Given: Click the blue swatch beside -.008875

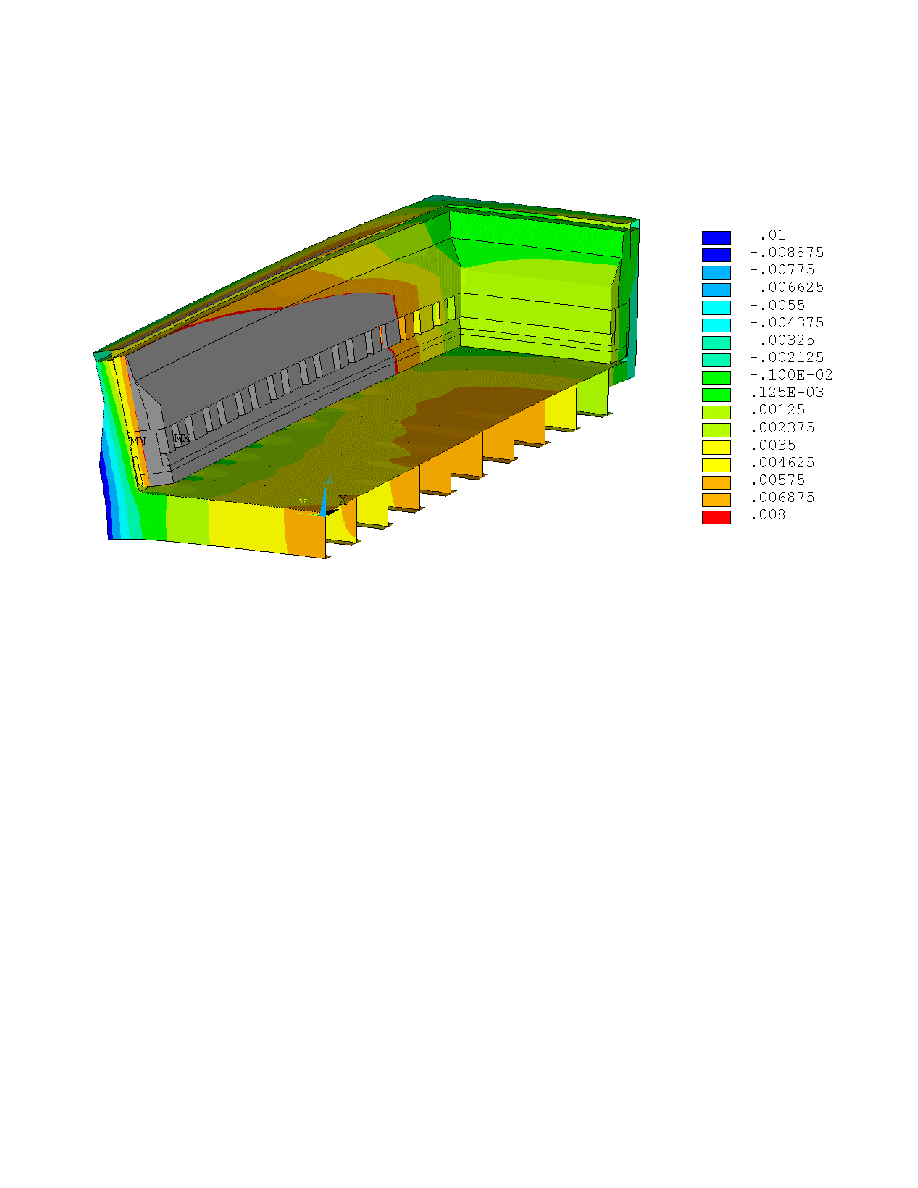Looking at the screenshot, I should tap(716, 255).
